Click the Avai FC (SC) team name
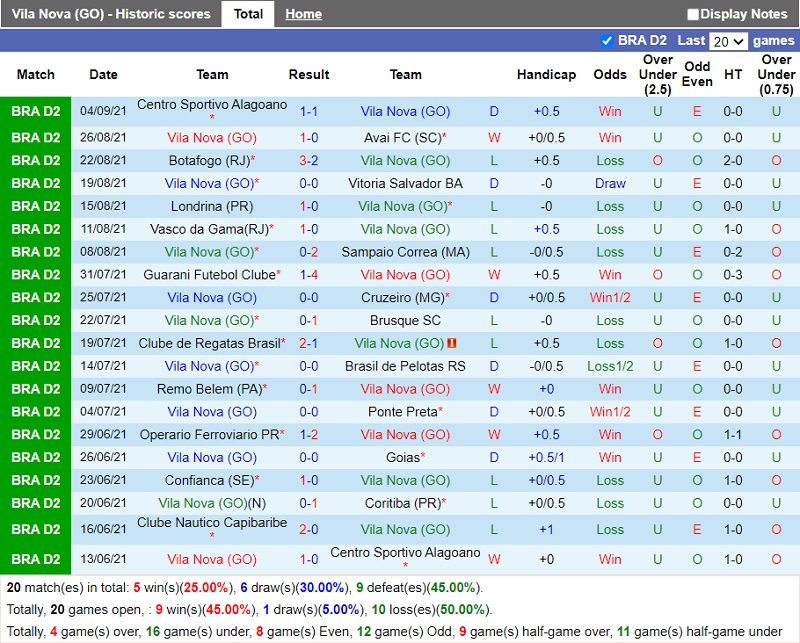 pos(402,137)
